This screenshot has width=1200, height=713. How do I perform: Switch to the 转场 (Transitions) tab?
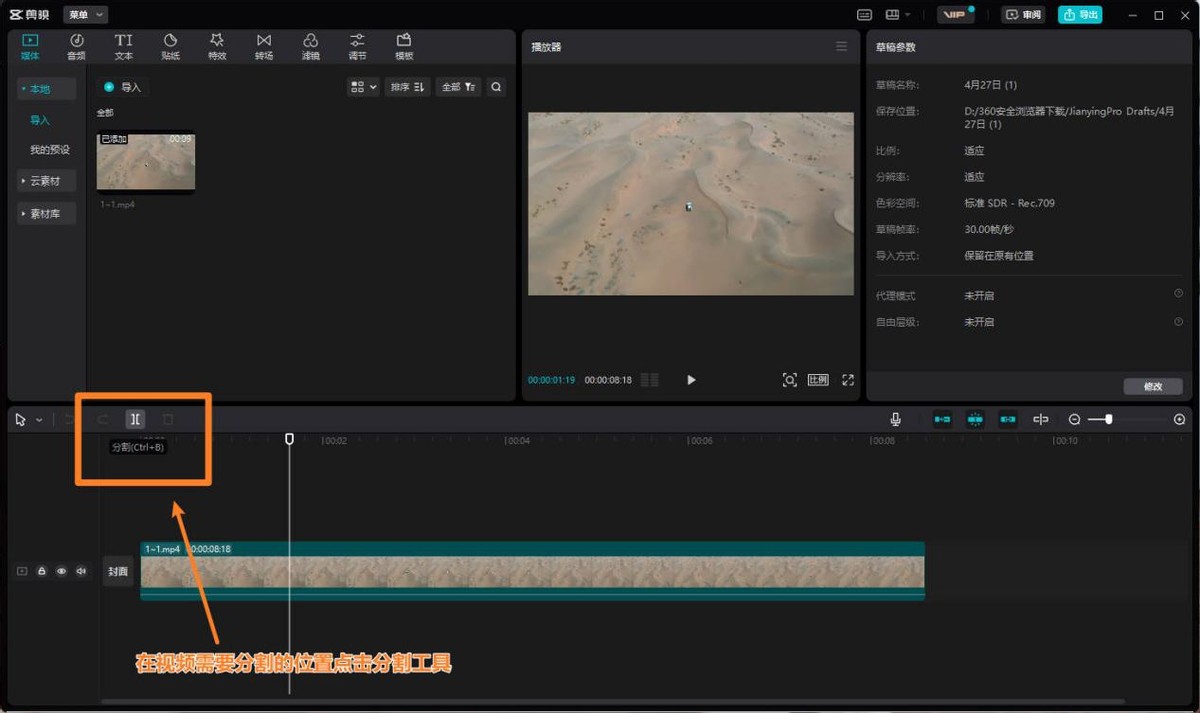click(x=264, y=46)
